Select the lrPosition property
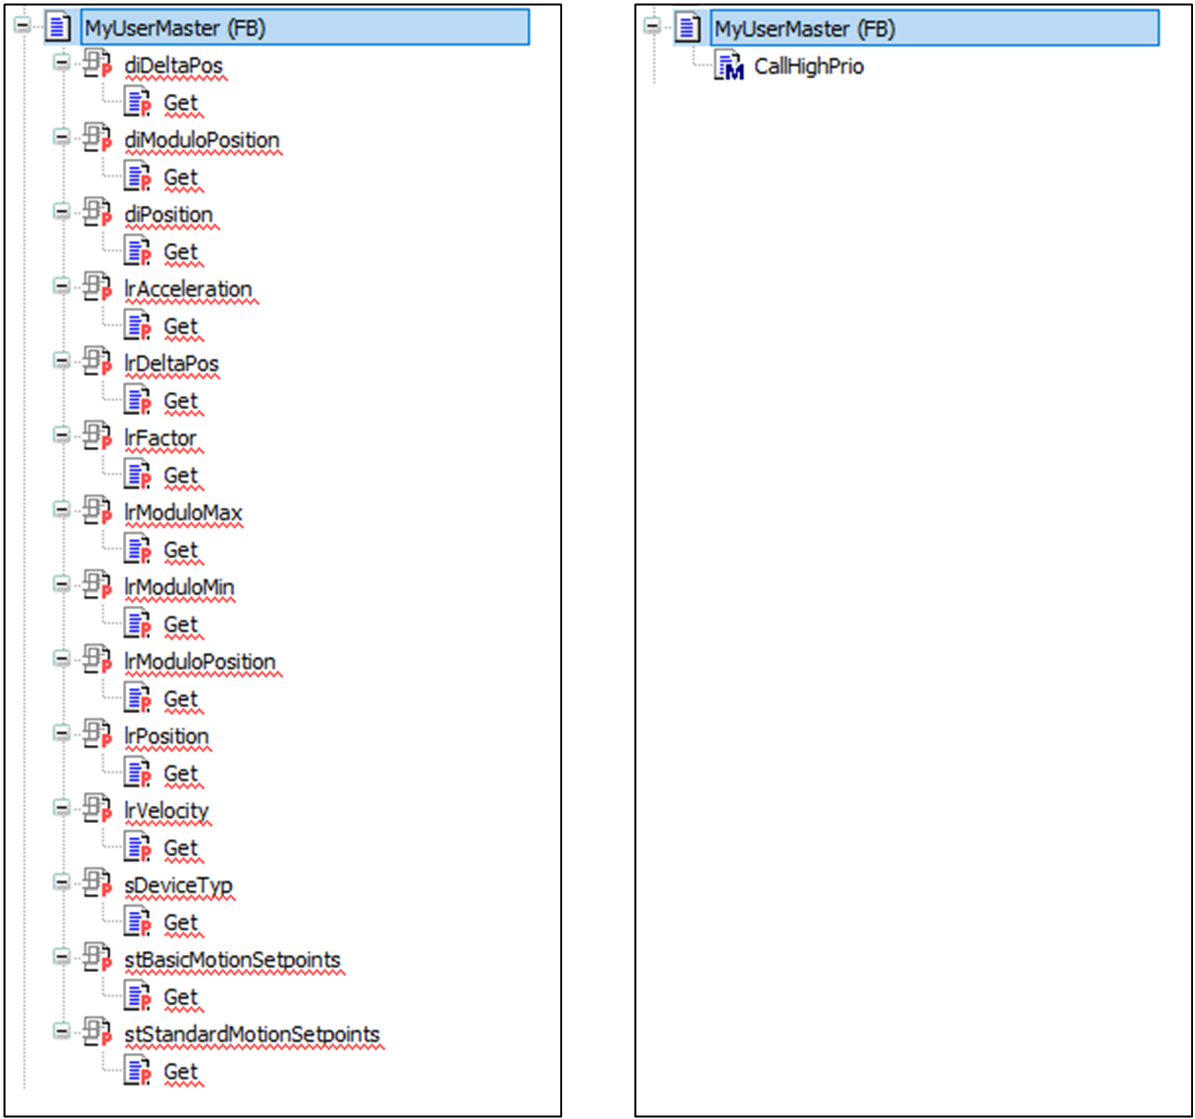1195x1119 pixels. tap(166, 737)
